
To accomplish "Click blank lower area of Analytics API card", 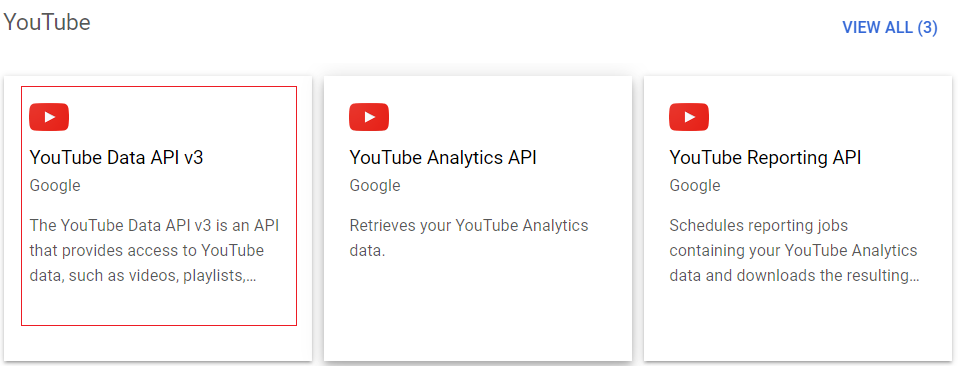I will [478, 314].
